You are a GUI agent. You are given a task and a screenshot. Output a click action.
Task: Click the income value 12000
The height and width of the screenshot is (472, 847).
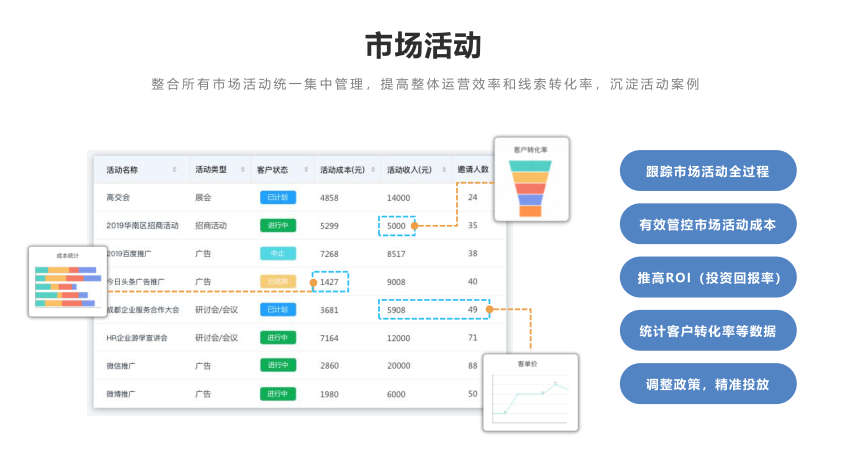[399, 338]
